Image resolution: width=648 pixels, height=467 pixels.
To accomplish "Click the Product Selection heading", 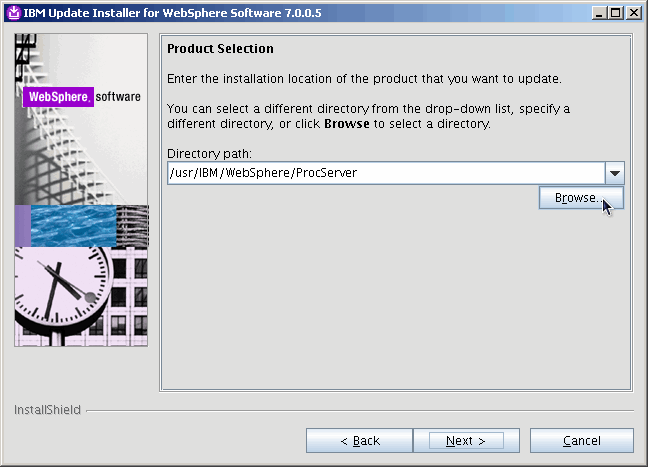I will [220, 49].
